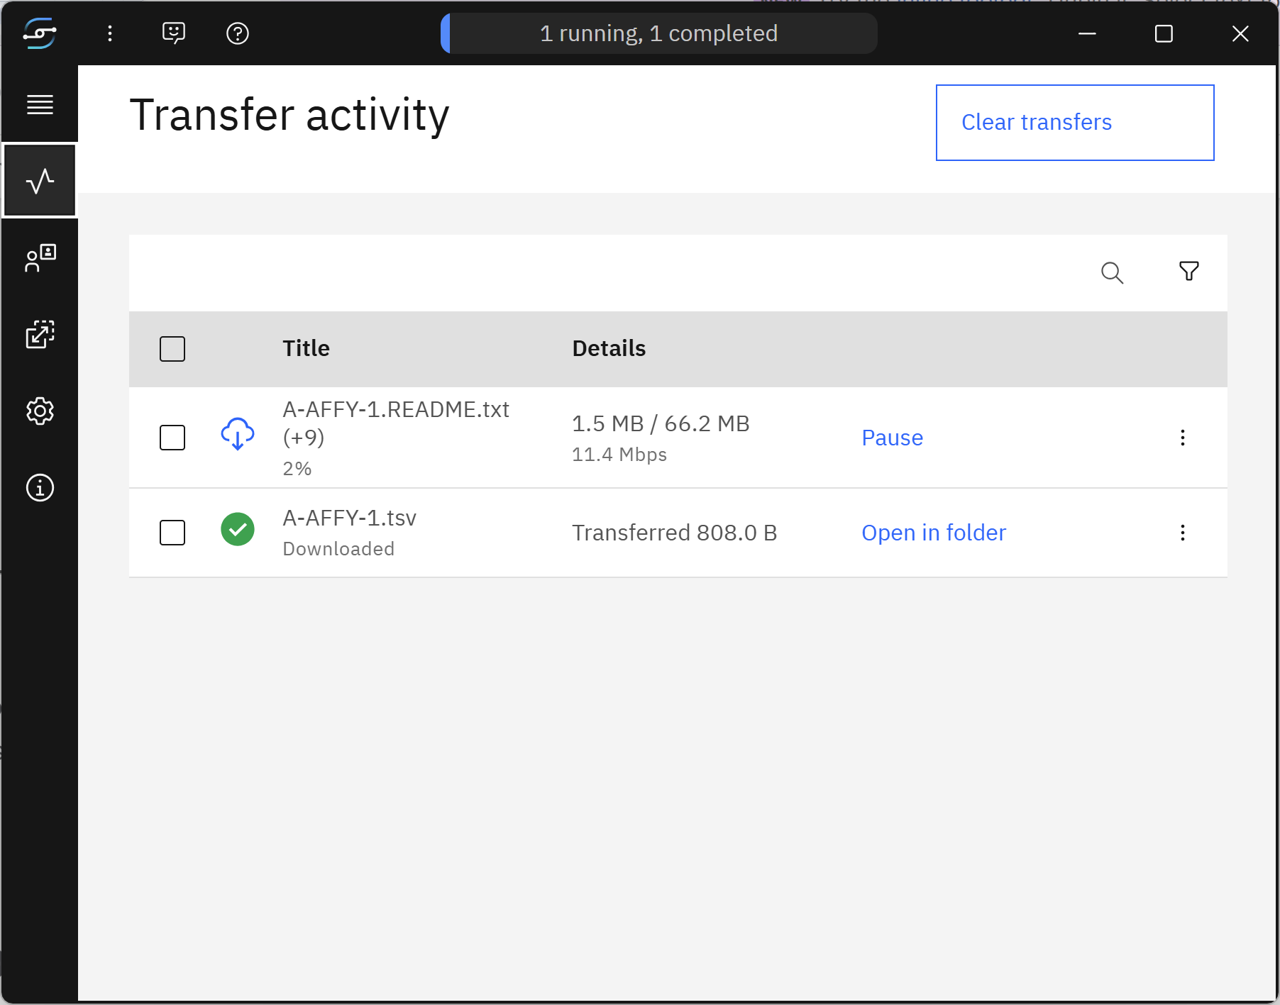The width and height of the screenshot is (1280, 1005).
Task: Expand the hamburger navigation menu
Action: click(40, 105)
